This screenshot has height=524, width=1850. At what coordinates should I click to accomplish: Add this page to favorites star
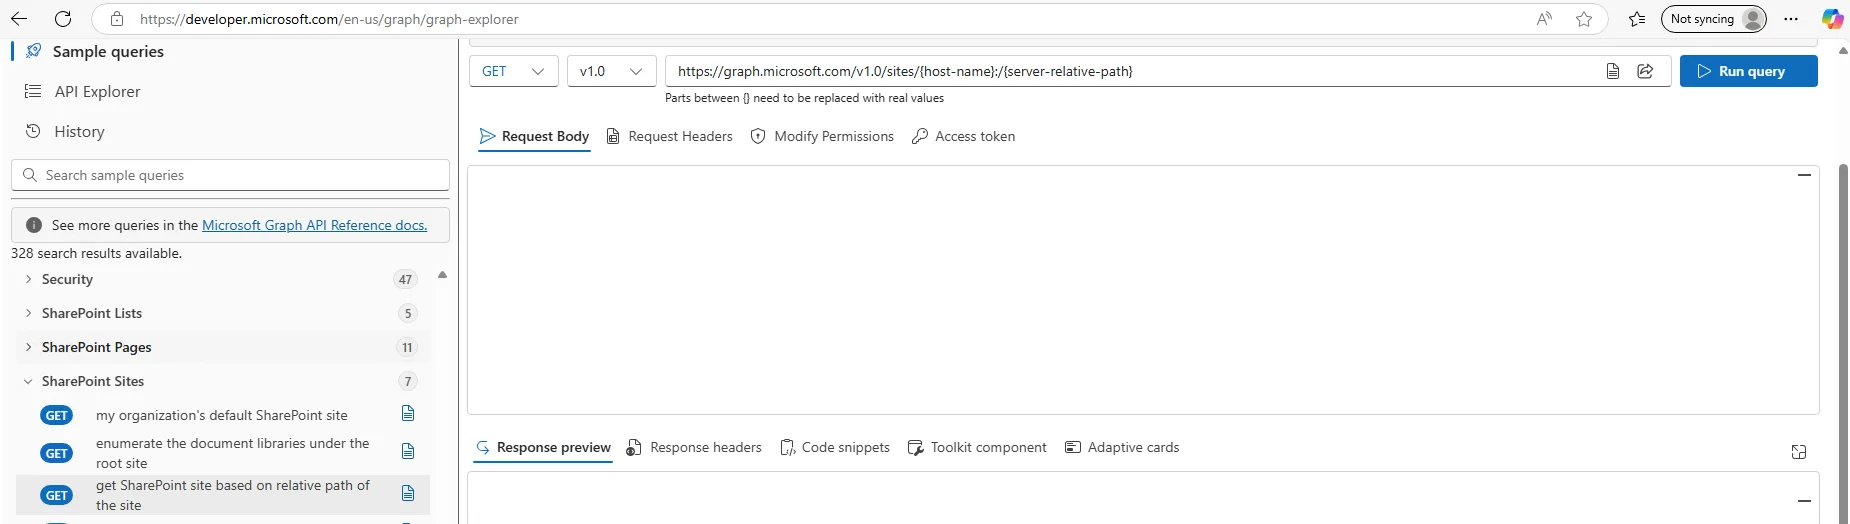[1584, 19]
